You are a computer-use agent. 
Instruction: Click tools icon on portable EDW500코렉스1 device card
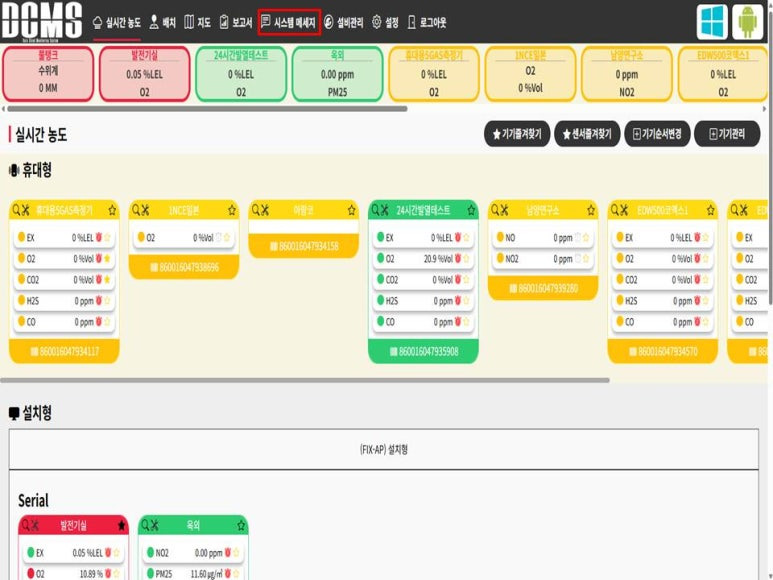[624, 210]
